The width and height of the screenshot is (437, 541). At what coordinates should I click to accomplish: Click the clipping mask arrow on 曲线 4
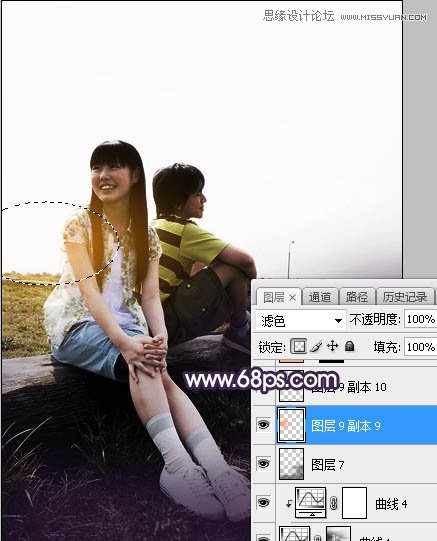pyautogui.click(x=289, y=504)
